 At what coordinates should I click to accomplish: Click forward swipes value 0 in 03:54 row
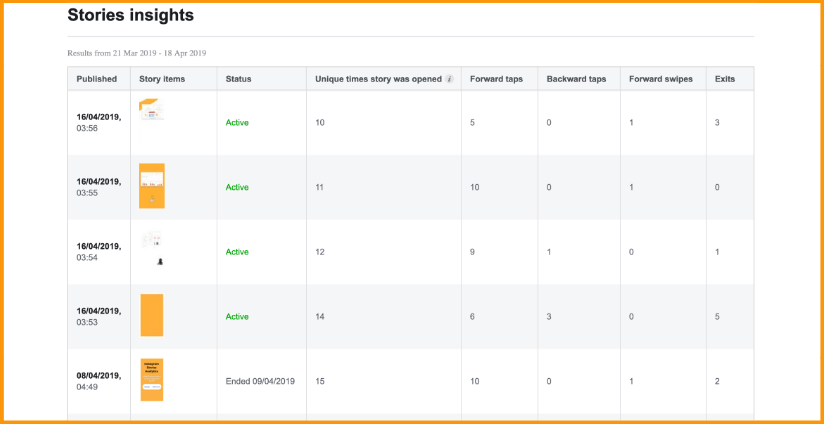click(631, 252)
